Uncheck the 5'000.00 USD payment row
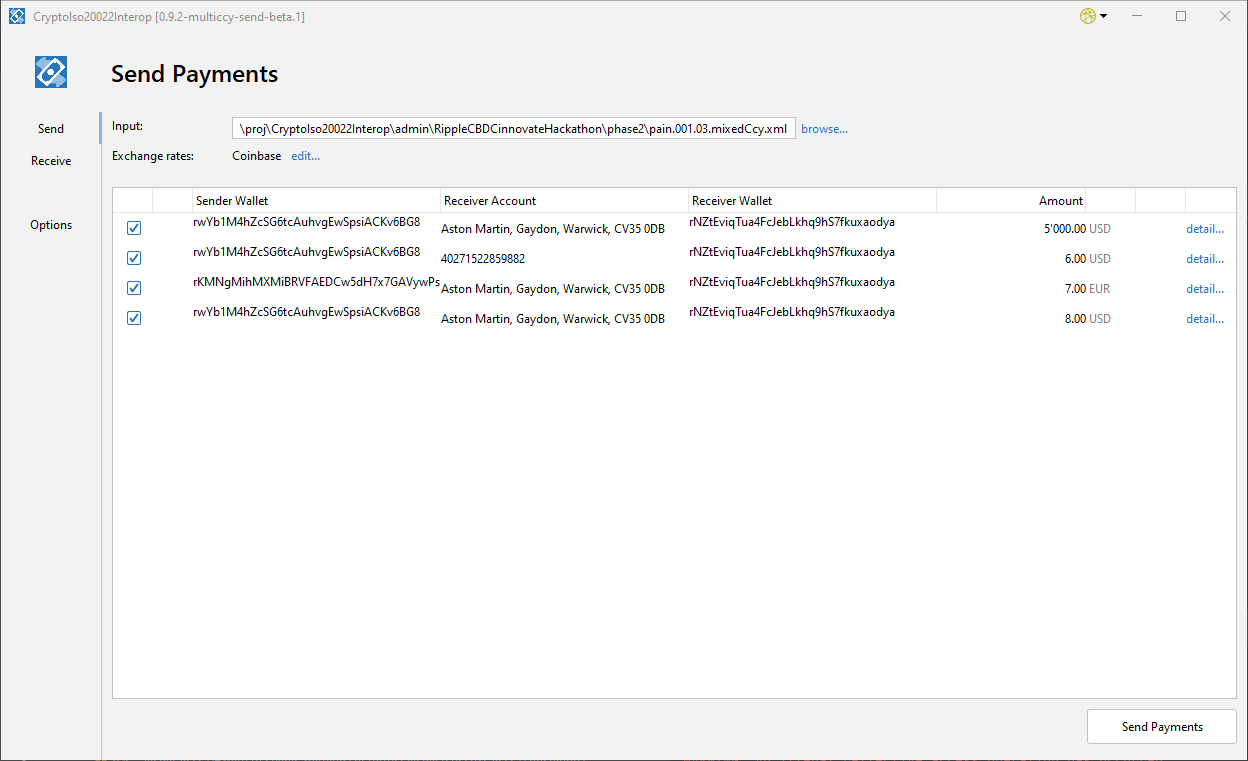Viewport: 1248px width, 761px height. click(134, 228)
